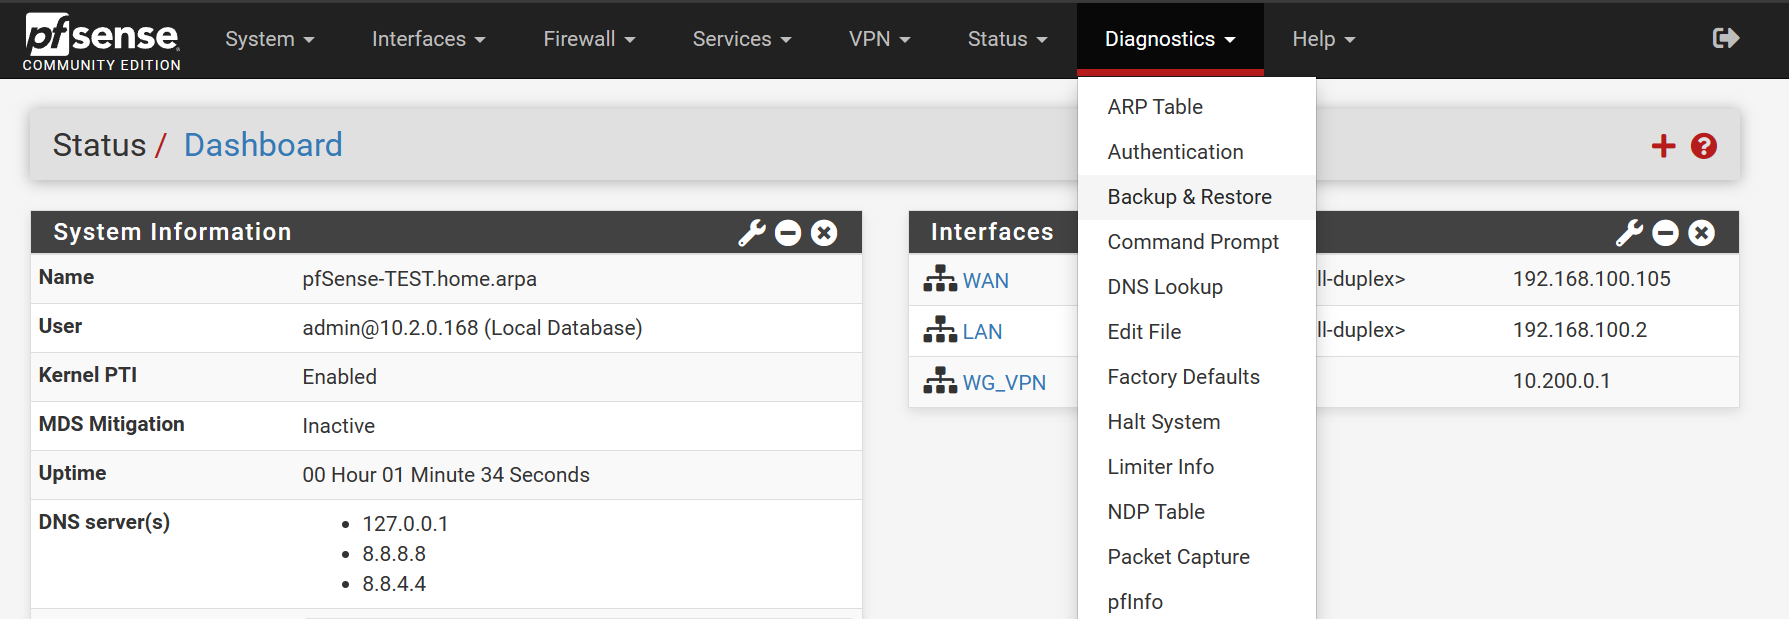Open Interfaces widget wrench settings
Viewport: 1789px width, 619px height.
1629,233
